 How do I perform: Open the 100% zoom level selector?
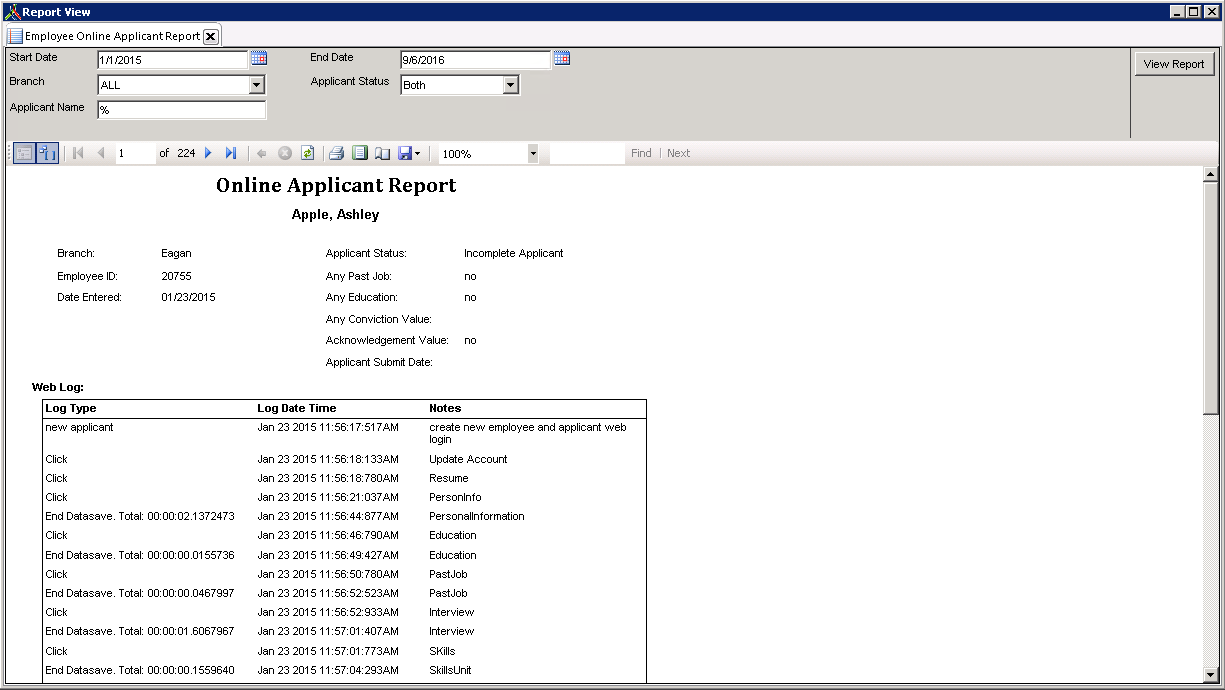(531, 153)
